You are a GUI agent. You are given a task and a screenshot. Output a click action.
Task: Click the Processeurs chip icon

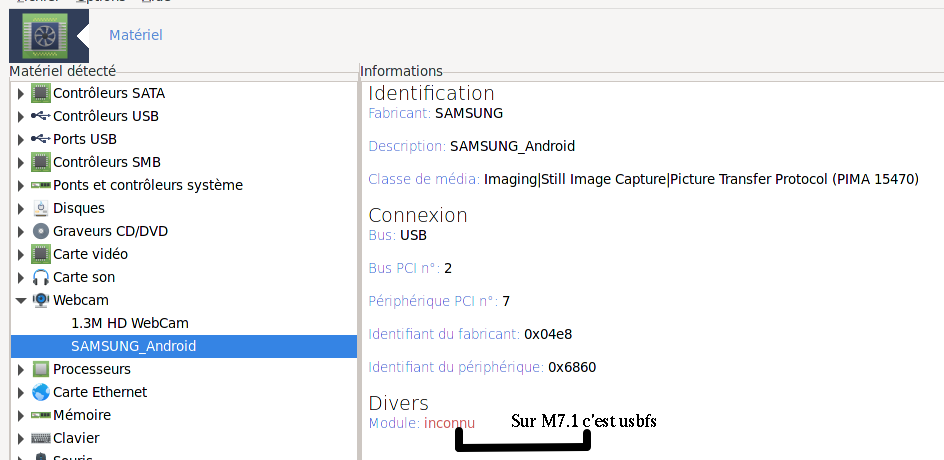(41, 369)
